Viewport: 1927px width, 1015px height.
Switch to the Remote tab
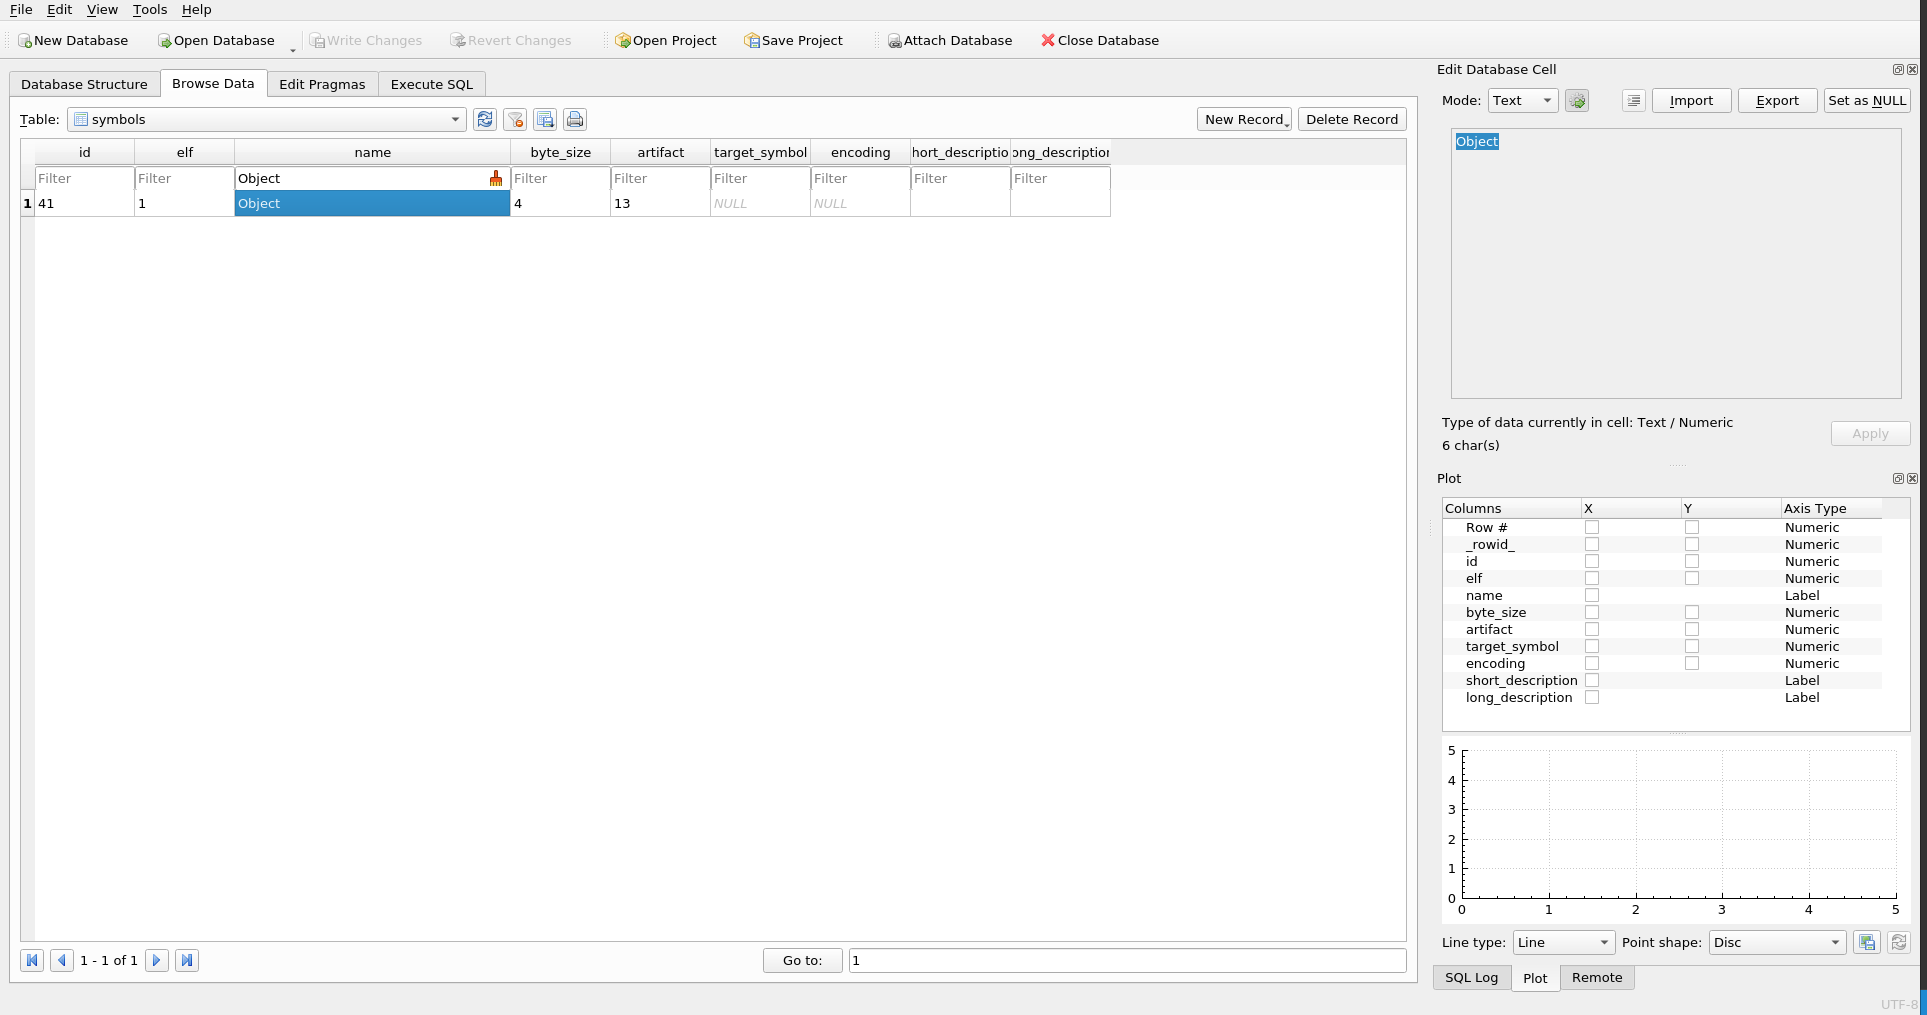[1597, 978]
